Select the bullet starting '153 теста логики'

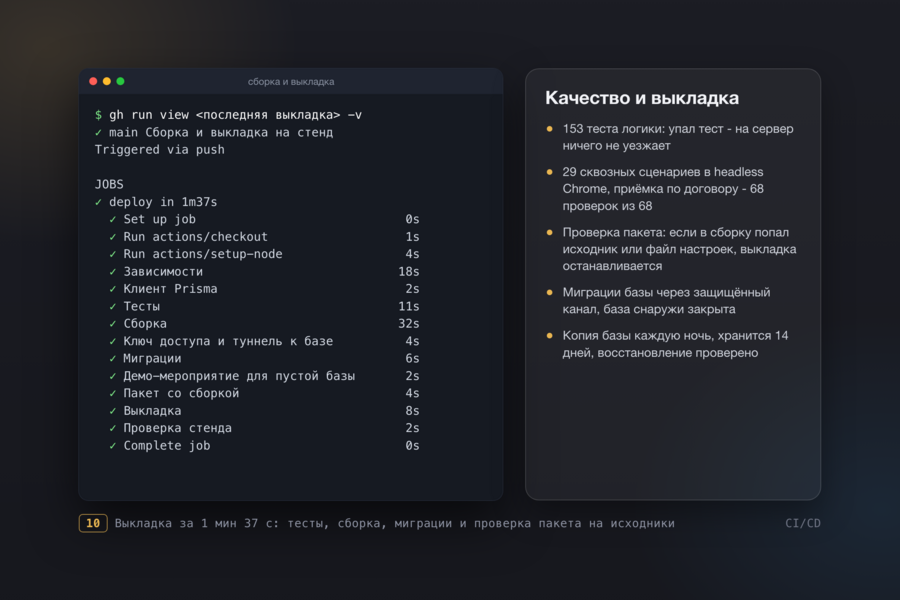tap(677, 137)
